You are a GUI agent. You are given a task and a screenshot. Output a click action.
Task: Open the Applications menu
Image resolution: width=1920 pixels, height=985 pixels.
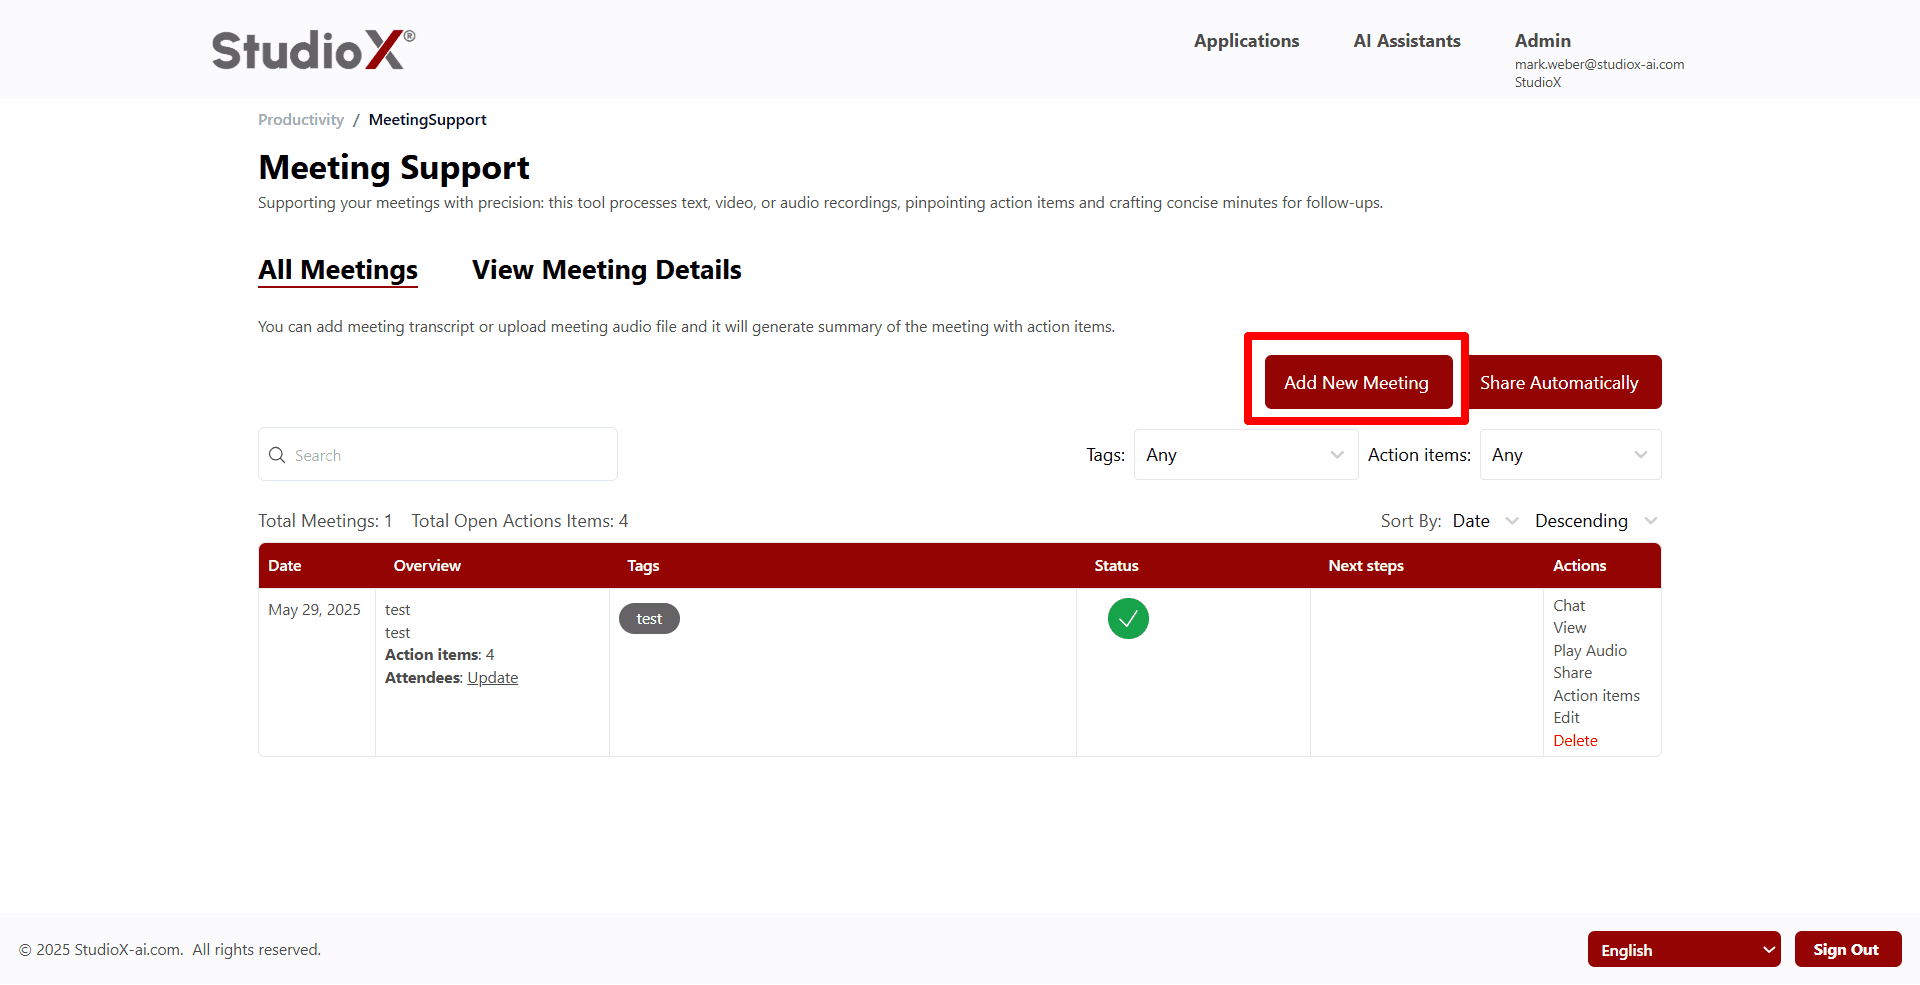pos(1246,41)
